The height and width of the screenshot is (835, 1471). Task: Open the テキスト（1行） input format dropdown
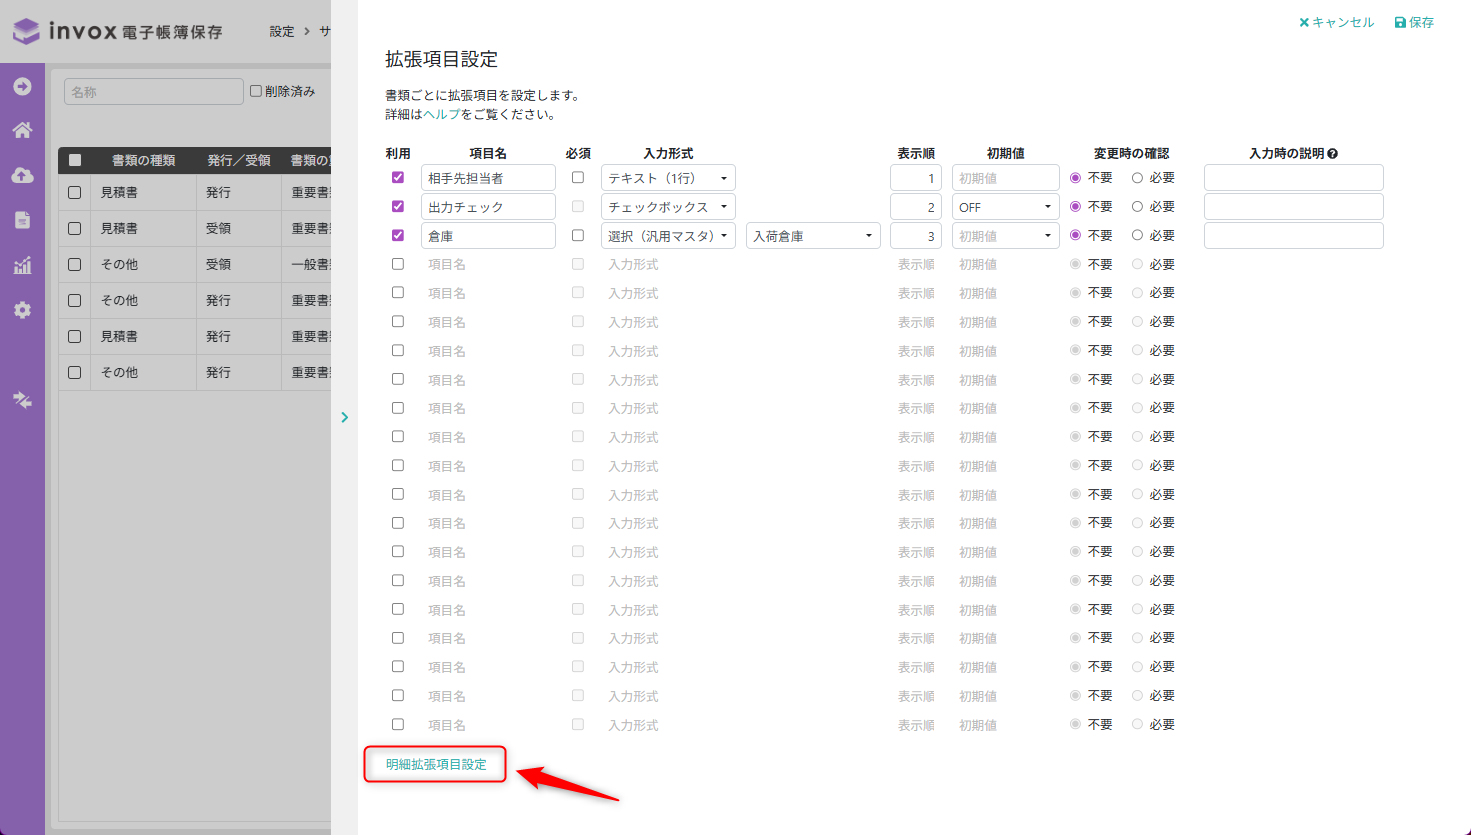tap(668, 178)
